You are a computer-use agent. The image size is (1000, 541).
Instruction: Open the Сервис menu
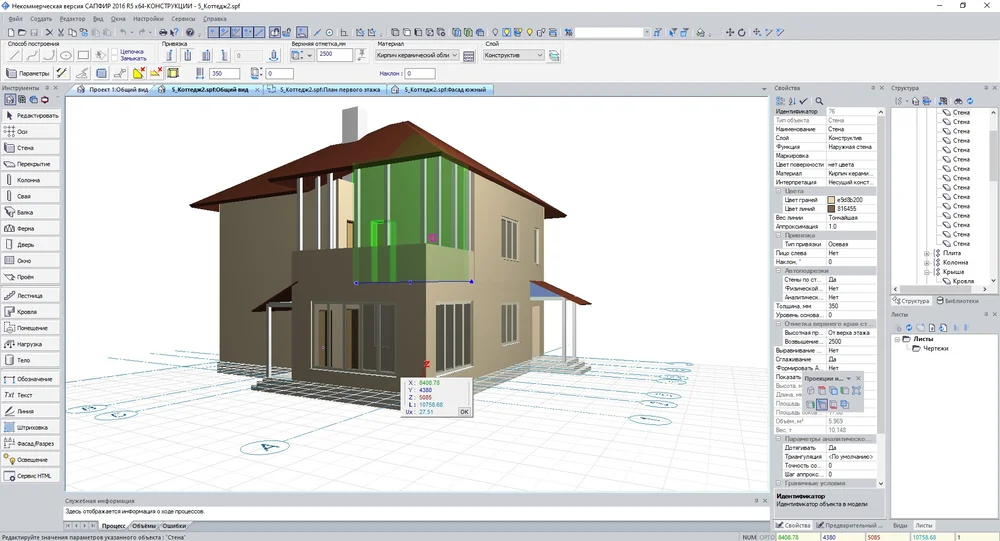coord(184,19)
